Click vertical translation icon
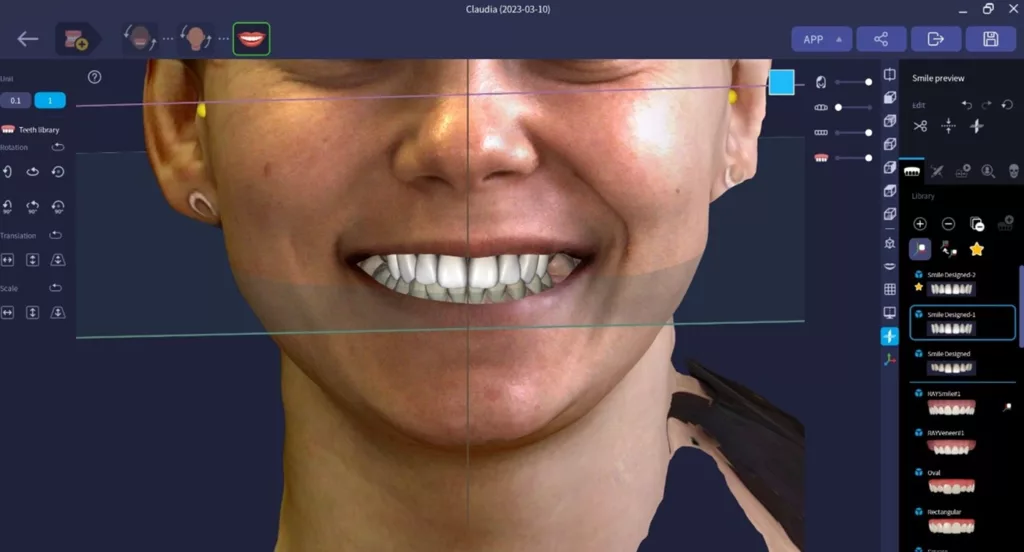 pyautogui.click(x=33, y=260)
